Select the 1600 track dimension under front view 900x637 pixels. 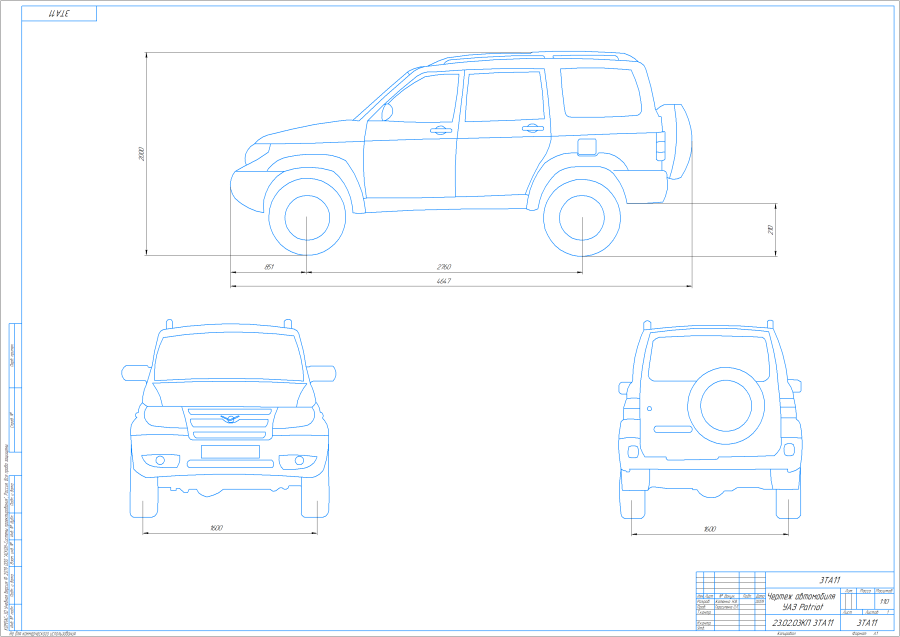[x=216, y=527]
